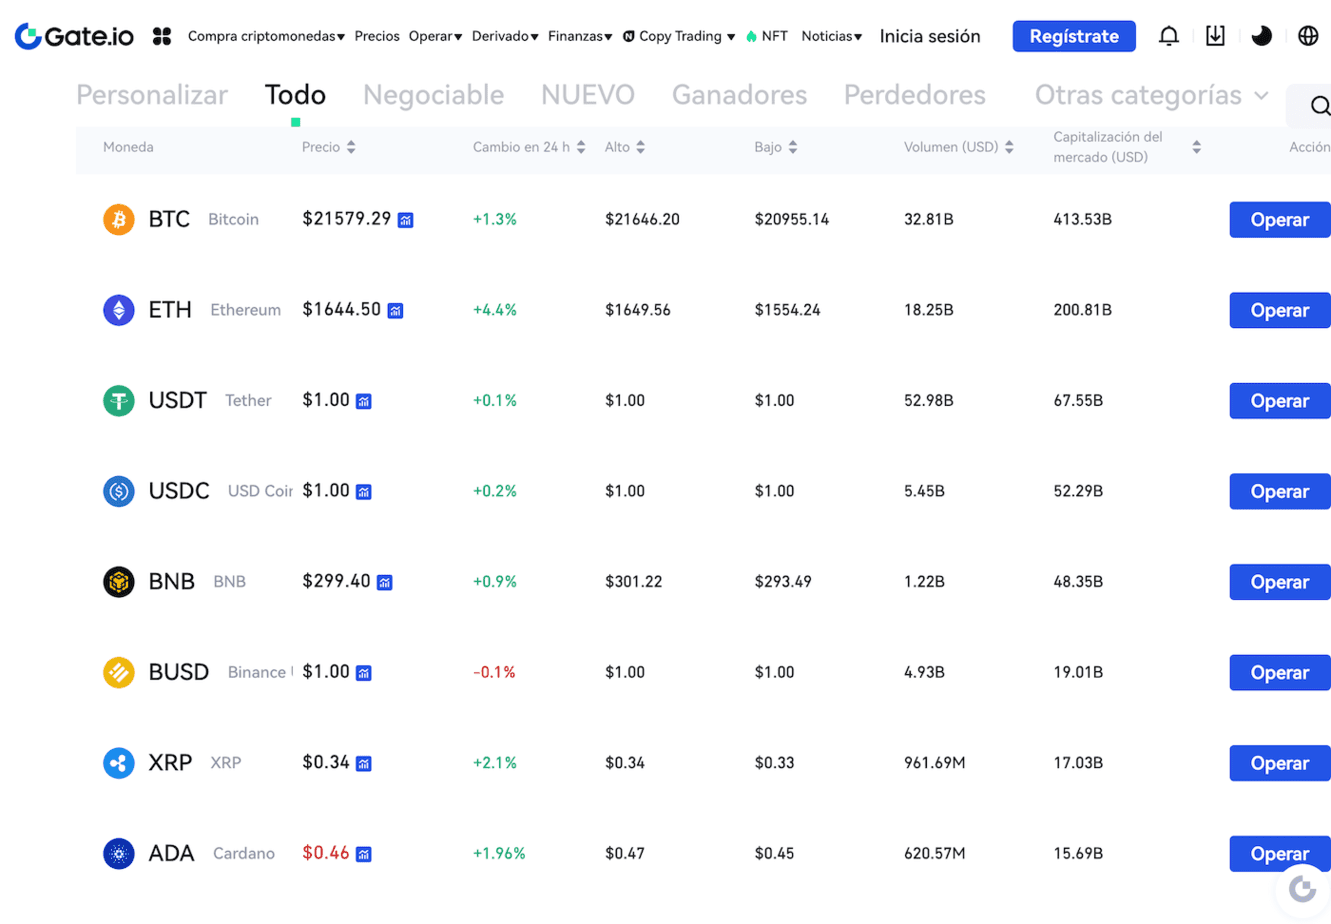Click the Cardano ADA coin icon
The image size is (1331, 924).
(119, 853)
